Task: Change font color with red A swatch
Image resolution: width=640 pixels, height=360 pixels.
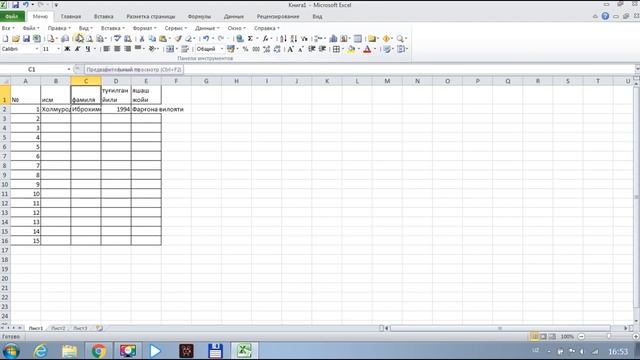Action: click(x=367, y=49)
